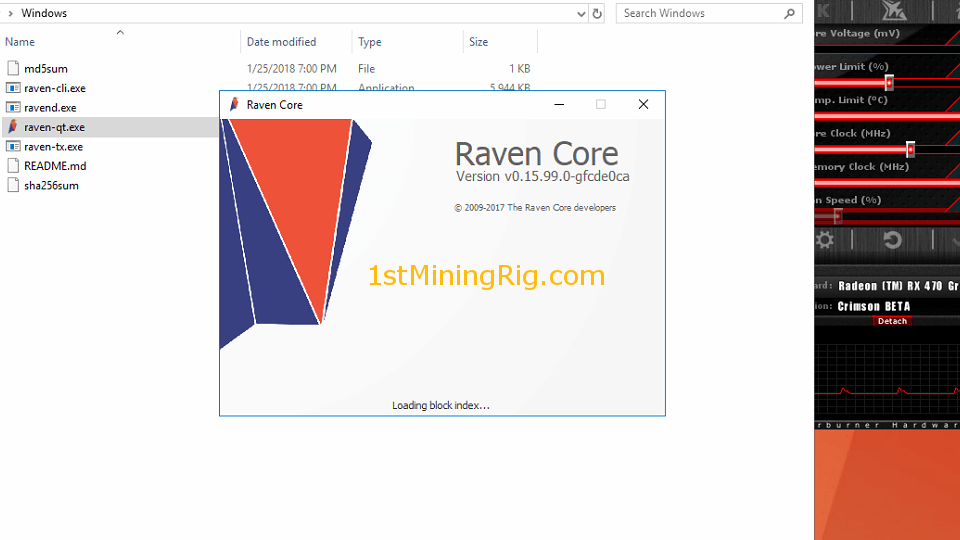Image resolution: width=960 pixels, height=540 pixels.
Task: Select raven-cli.exe file name
Action: [55, 88]
